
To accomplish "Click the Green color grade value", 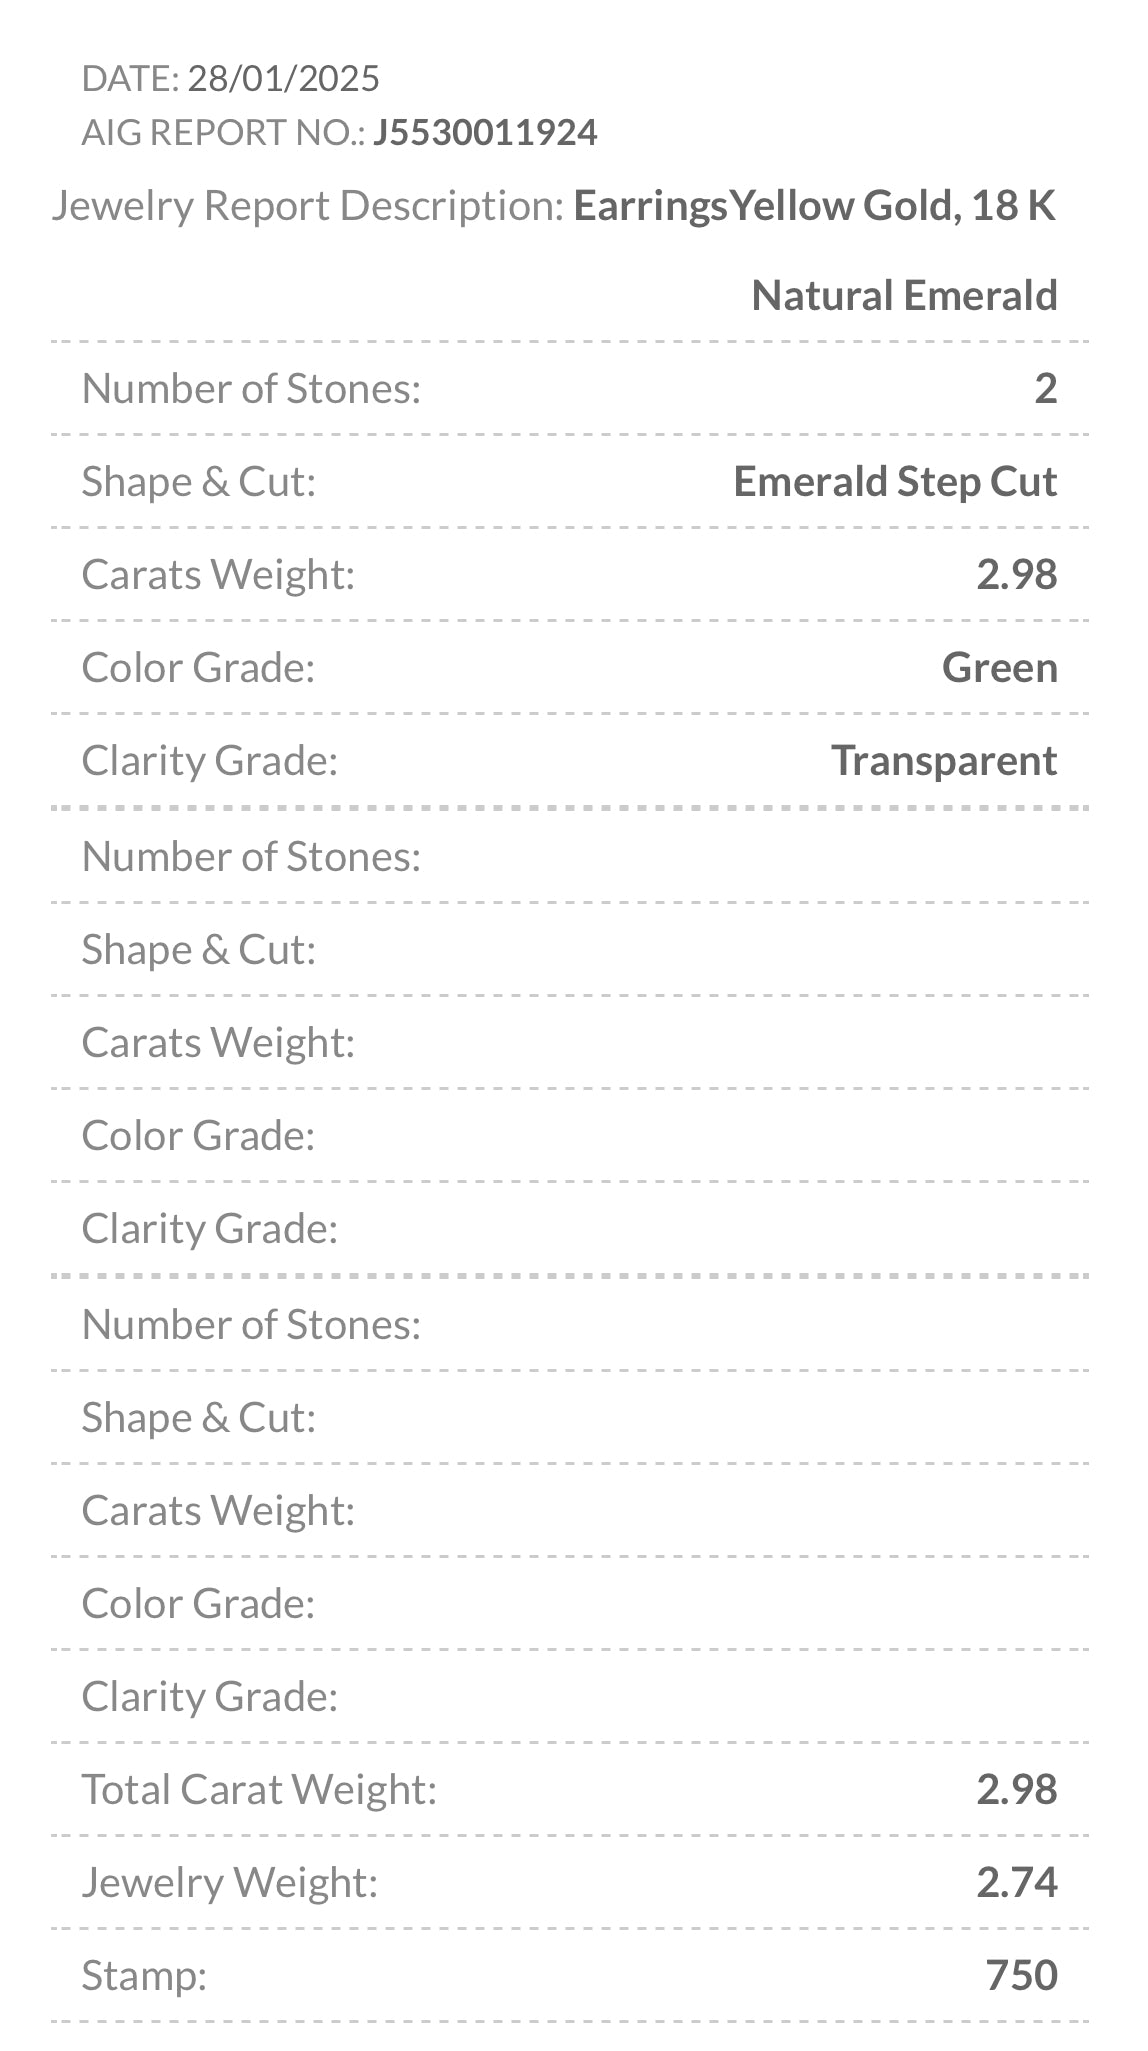I will point(999,668).
